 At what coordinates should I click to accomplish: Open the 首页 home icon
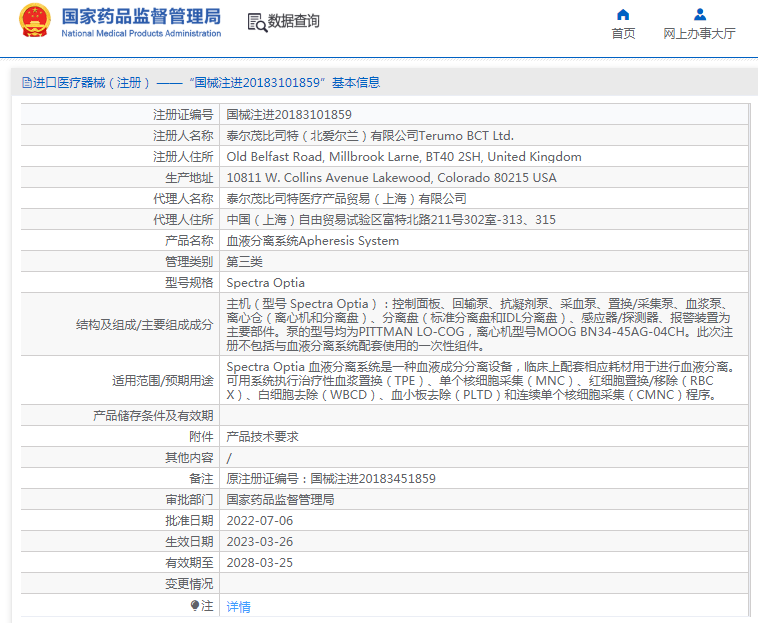(x=623, y=14)
